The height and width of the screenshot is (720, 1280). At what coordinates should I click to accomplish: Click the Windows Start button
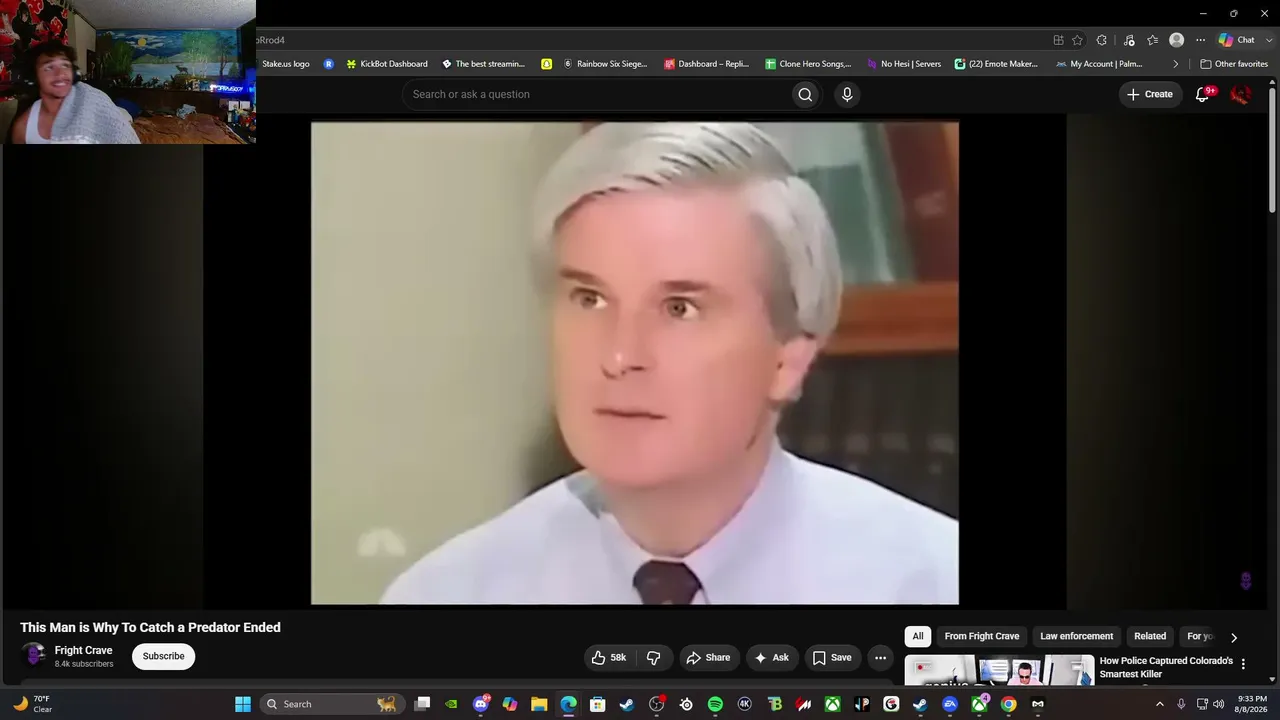tap(243, 704)
